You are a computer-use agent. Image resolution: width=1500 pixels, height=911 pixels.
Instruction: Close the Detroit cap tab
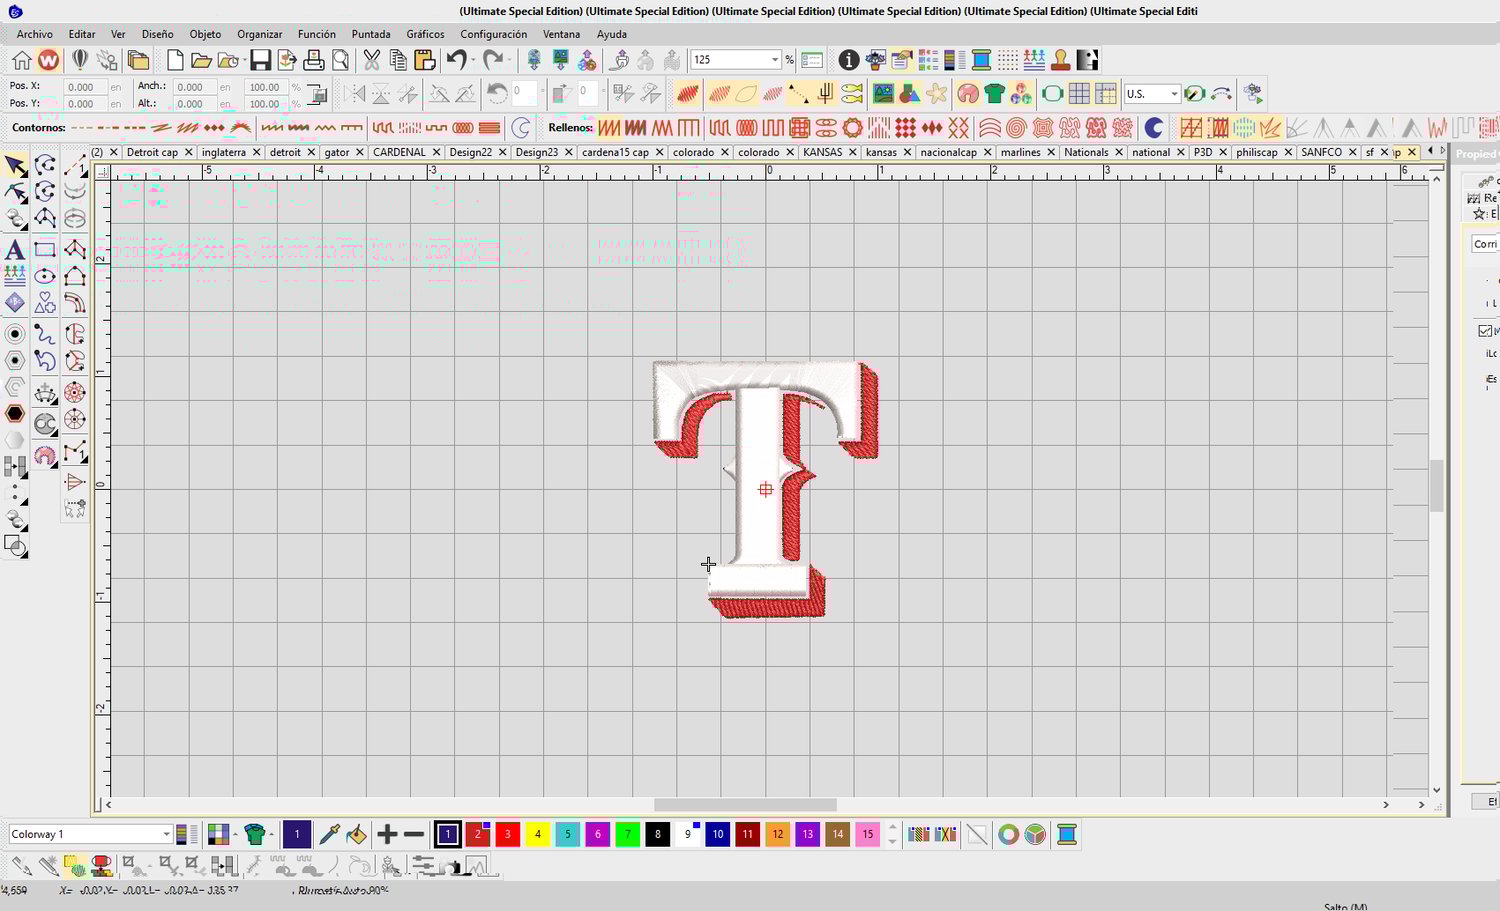tap(188, 152)
